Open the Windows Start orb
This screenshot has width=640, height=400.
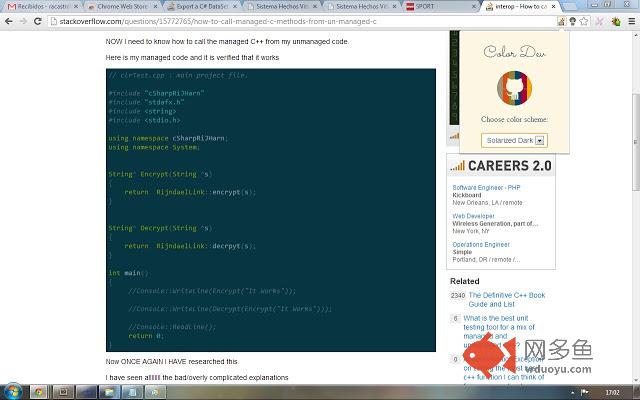(12, 392)
